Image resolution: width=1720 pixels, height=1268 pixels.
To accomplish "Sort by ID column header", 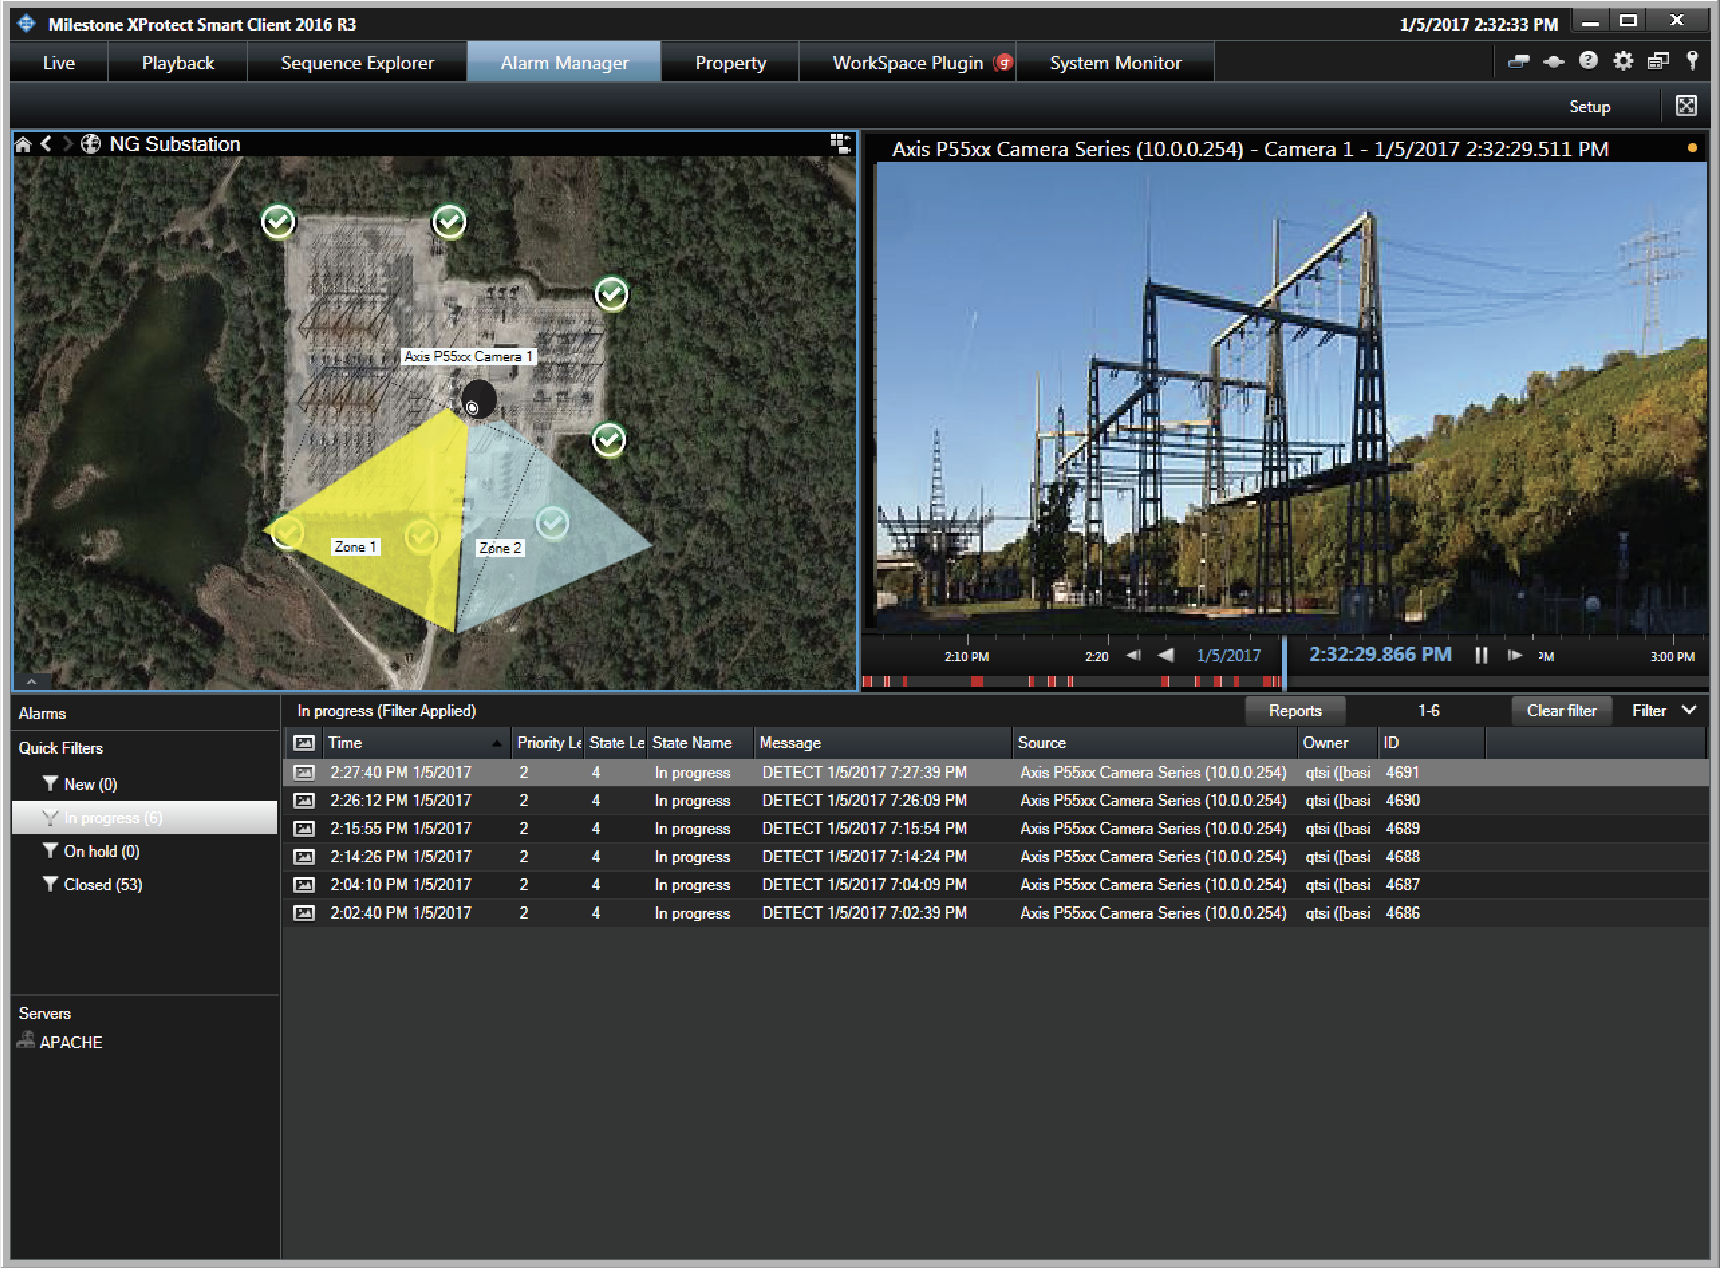I will pos(1432,742).
